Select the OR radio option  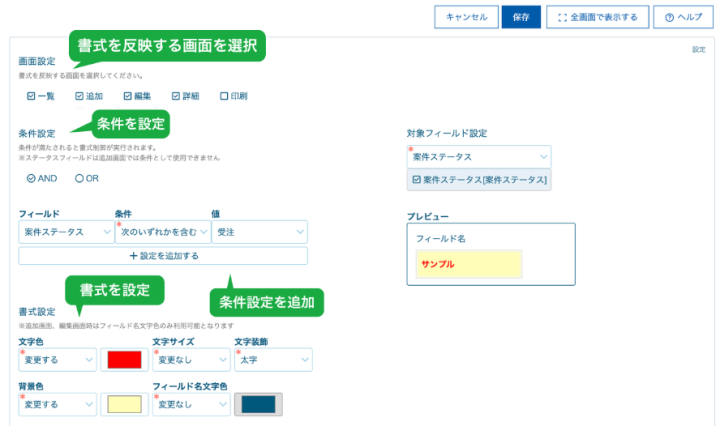pos(79,178)
